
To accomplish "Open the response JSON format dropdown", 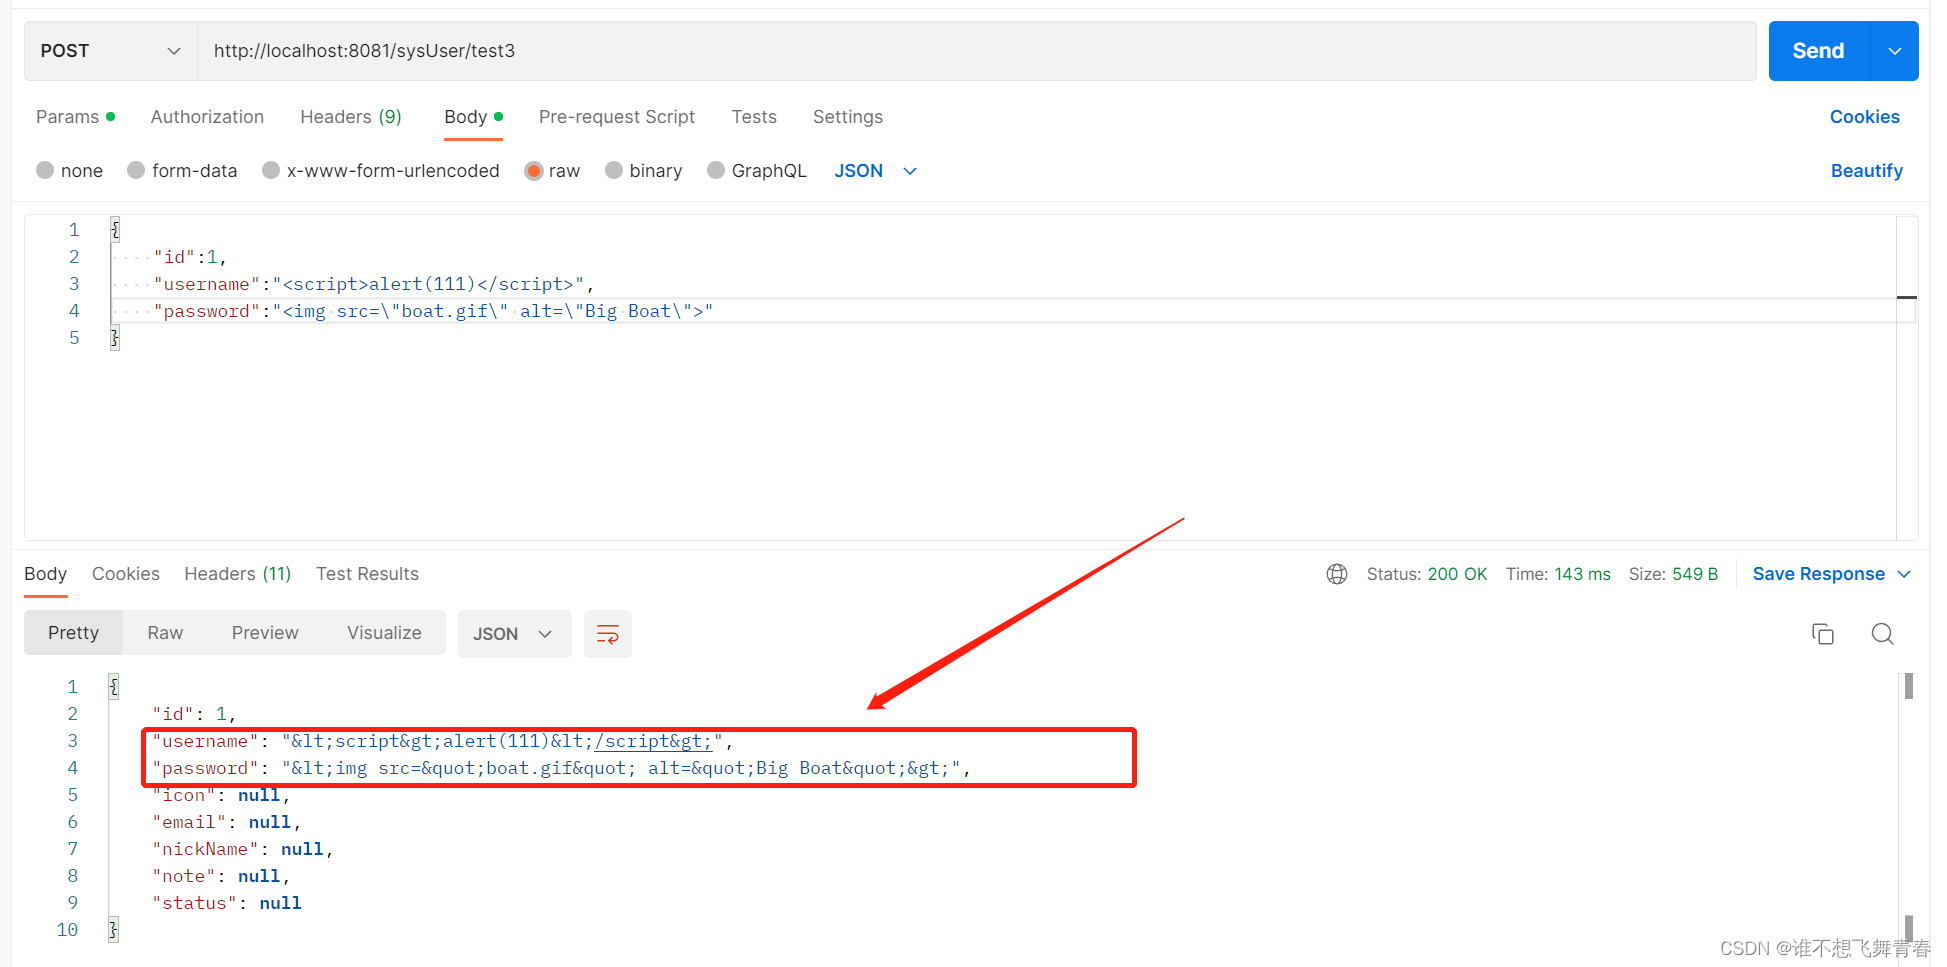I will tap(514, 634).
